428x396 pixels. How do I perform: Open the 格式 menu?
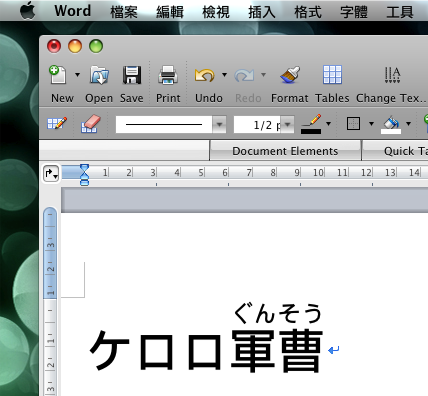tap(308, 12)
